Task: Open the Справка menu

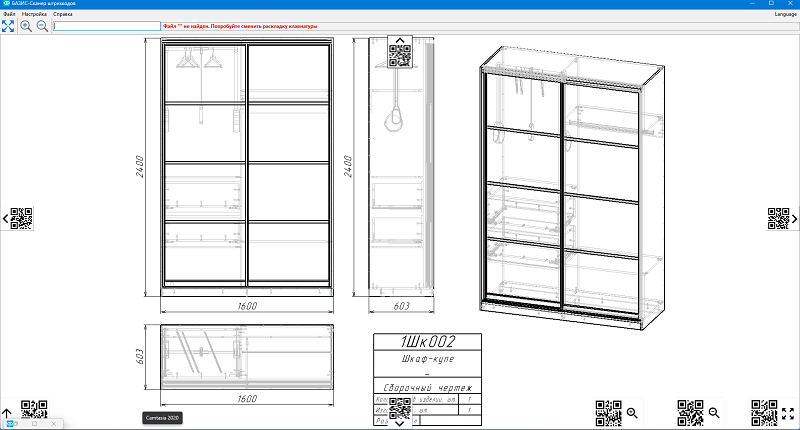Action: [x=63, y=14]
